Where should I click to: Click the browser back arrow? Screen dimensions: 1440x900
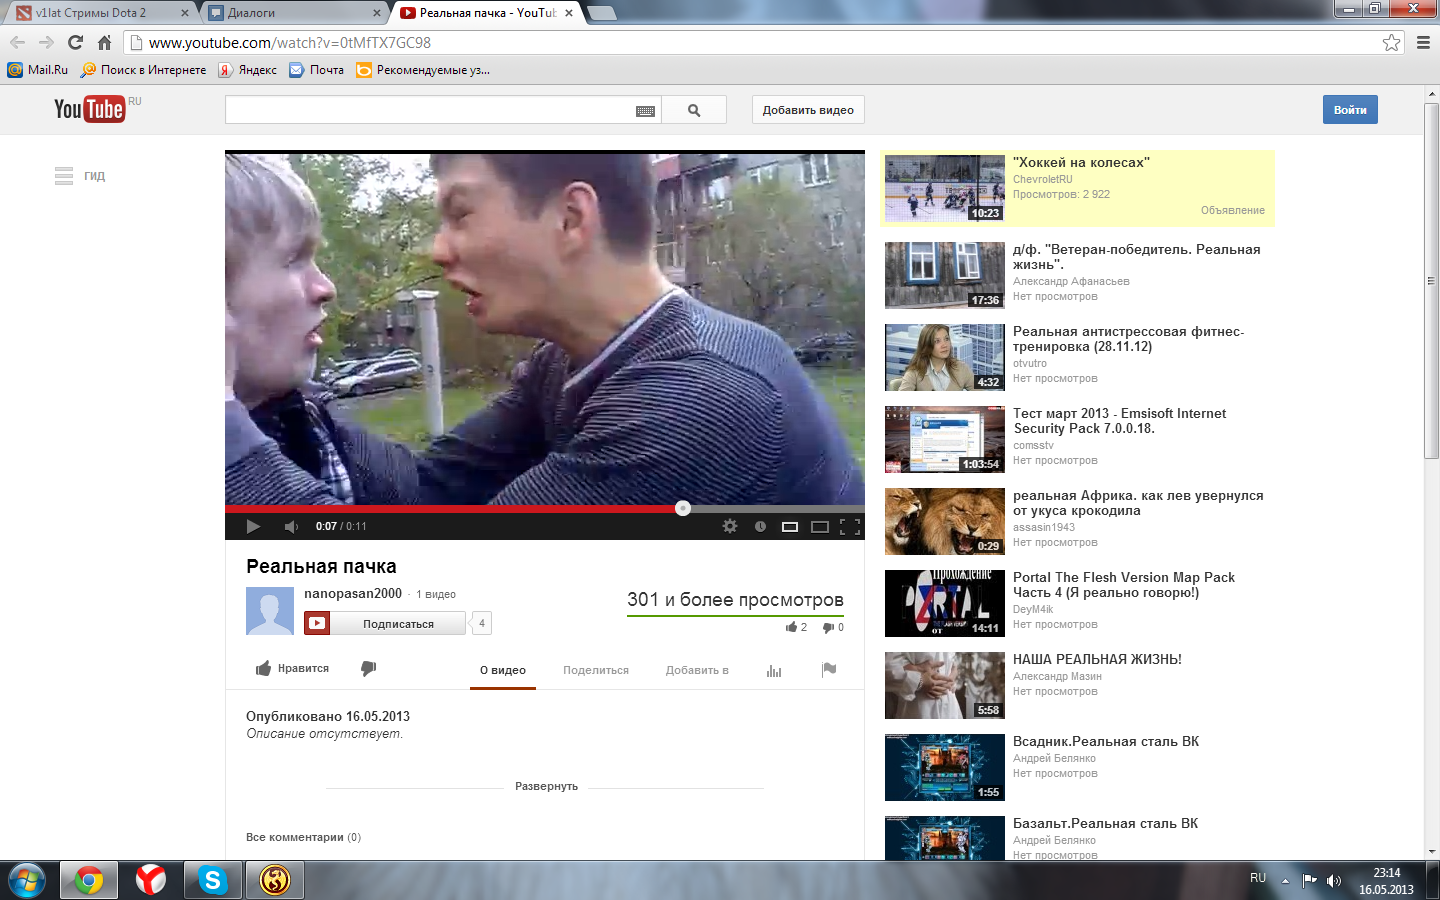[x=17, y=42]
